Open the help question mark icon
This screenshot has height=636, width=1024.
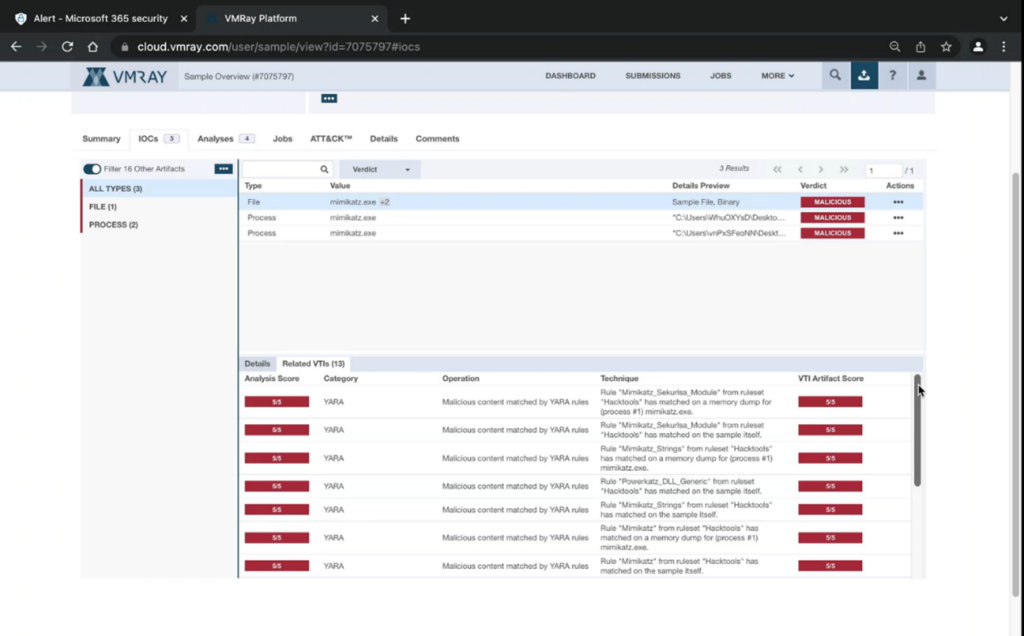[892, 76]
